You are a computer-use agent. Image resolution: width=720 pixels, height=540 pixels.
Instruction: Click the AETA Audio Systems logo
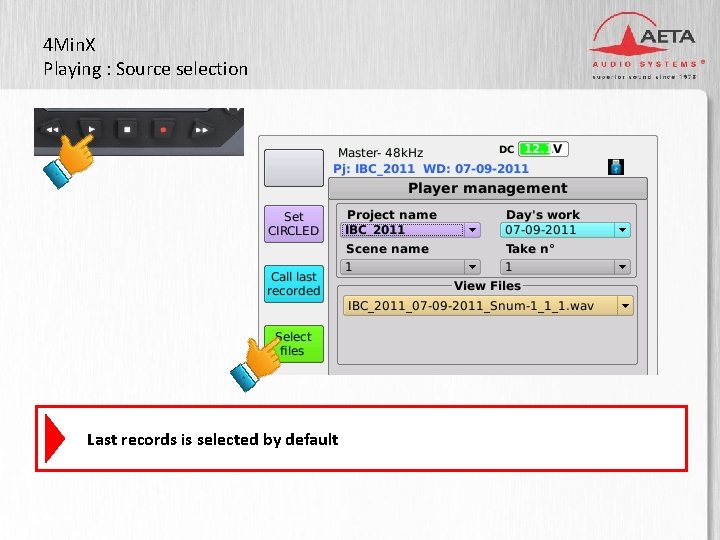coord(645,46)
